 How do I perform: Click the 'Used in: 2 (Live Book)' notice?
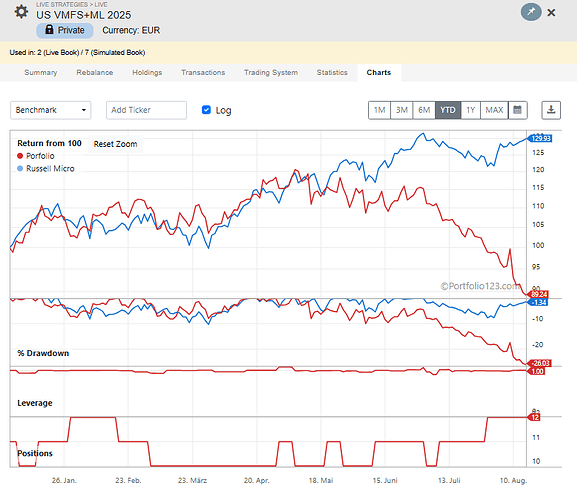click(77, 53)
